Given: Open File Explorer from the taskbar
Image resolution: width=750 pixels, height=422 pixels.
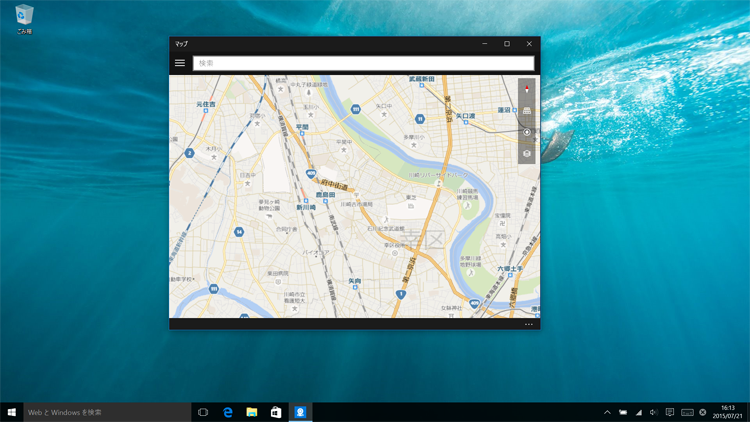Looking at the screenshot, I should pos(252,412).
